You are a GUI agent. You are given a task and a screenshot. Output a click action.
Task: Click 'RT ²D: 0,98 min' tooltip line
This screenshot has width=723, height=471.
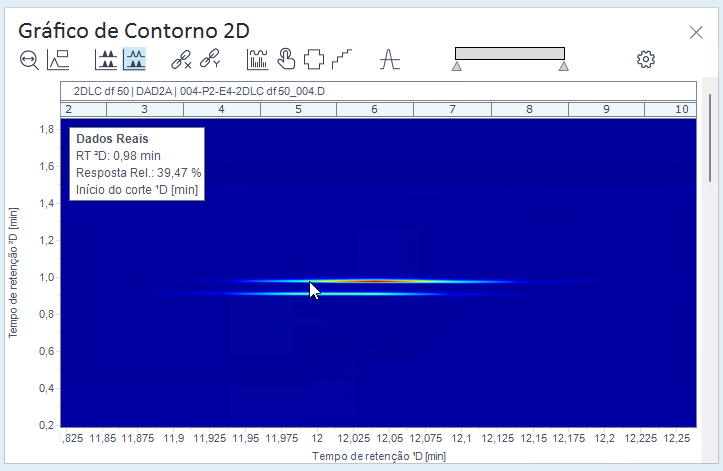coord(118,156)
